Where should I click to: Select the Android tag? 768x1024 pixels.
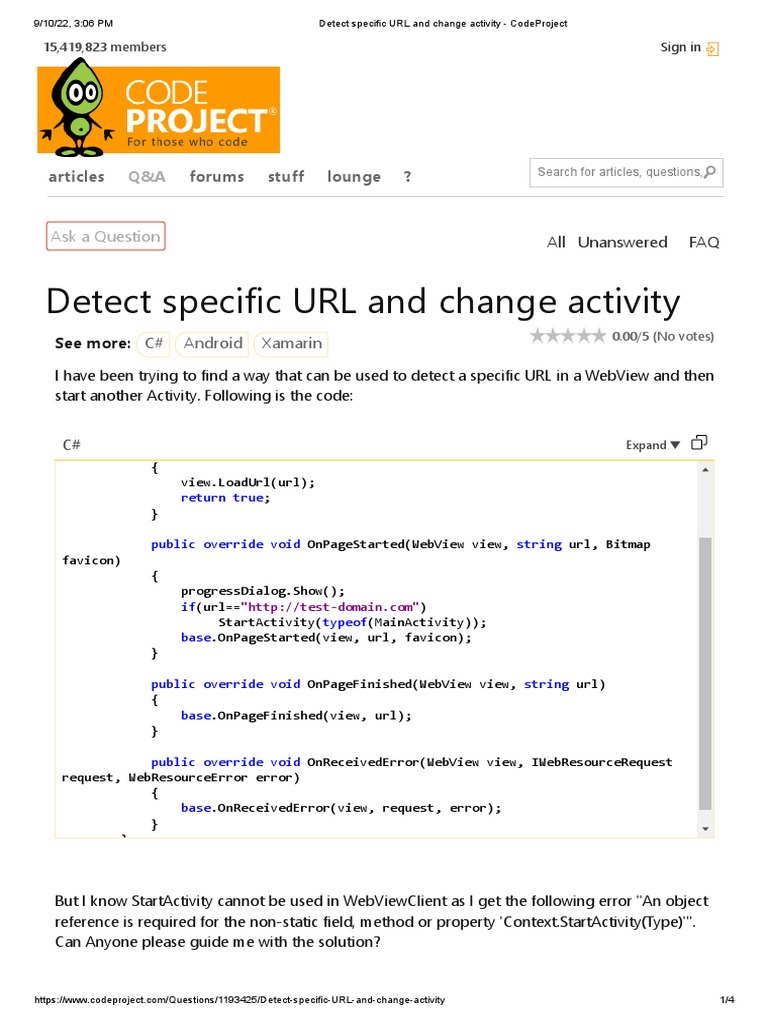pos(212,344)
